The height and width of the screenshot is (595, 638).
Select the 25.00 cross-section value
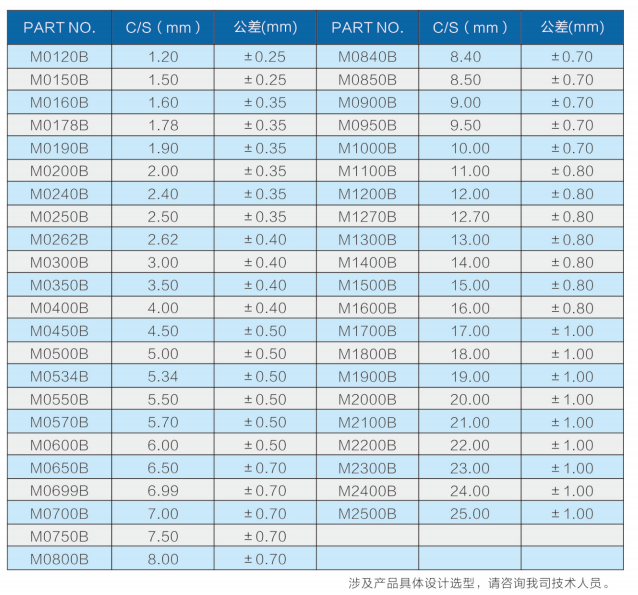(470, 514)
